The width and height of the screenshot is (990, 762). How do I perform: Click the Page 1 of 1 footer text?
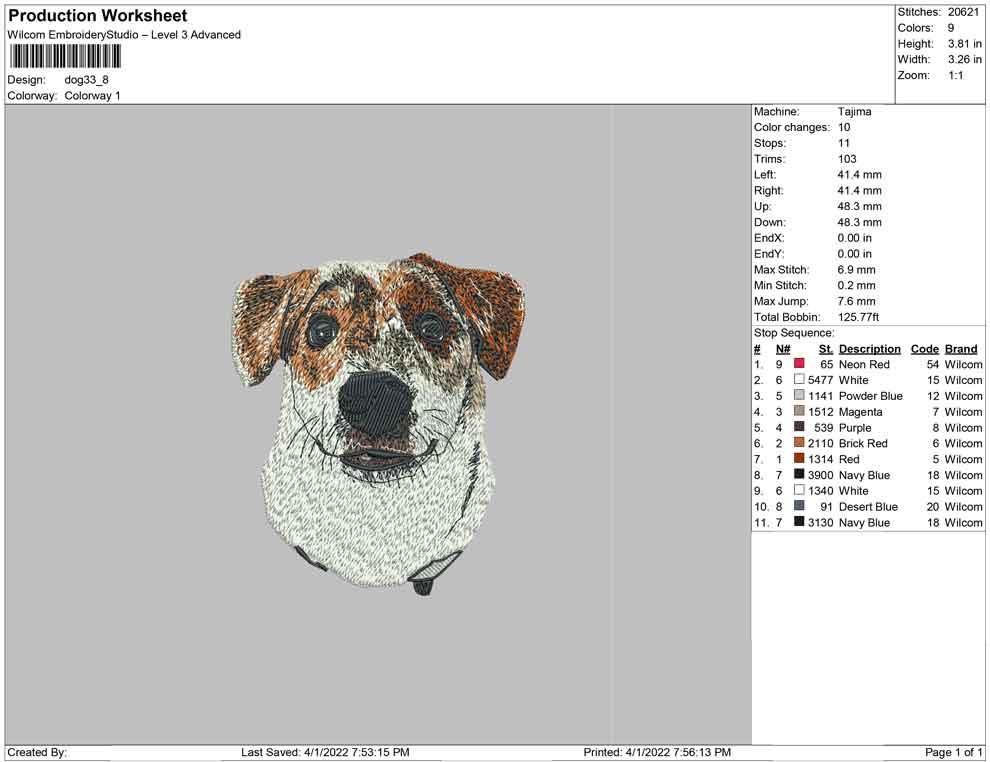click(954, 752)
